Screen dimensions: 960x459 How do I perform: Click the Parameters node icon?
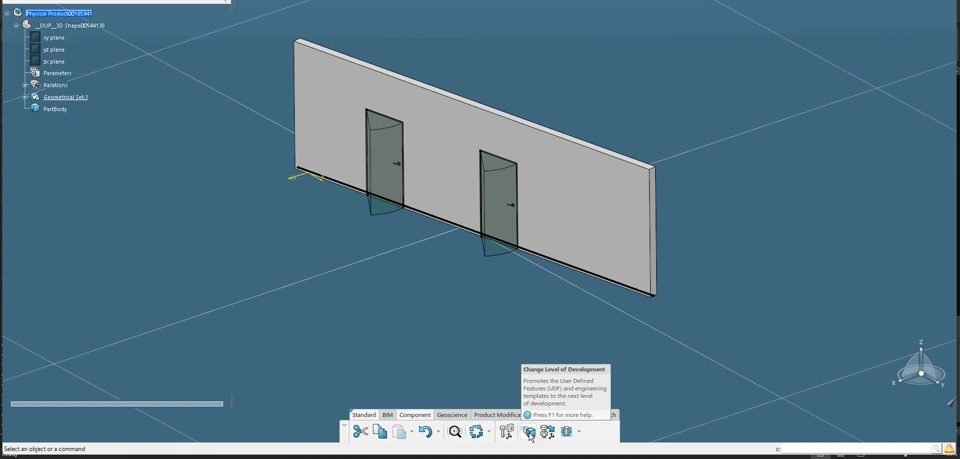(36, 72)
